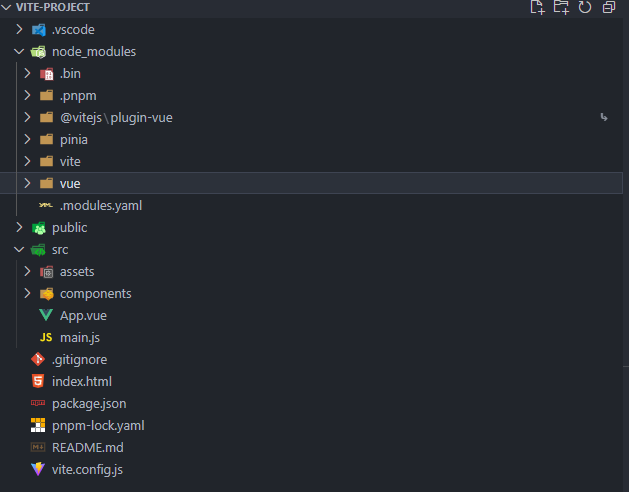Click the JS icon beside main.js

click(x=46, y=337)
